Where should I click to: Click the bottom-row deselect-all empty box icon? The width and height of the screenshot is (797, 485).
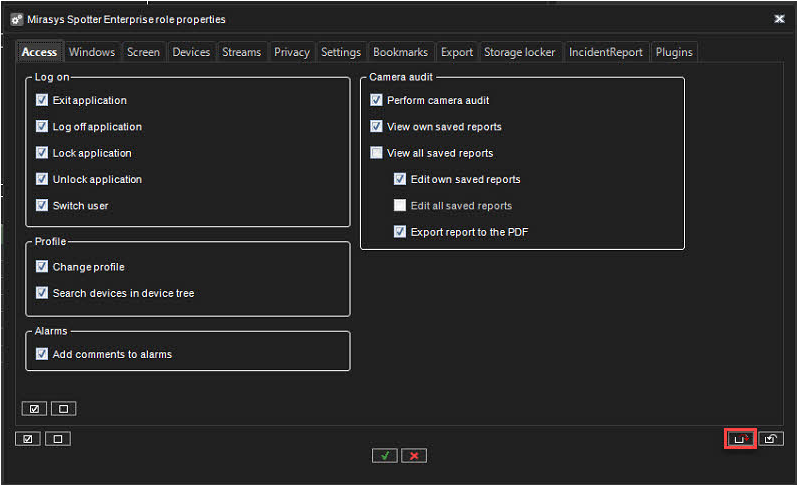(58, 438)
